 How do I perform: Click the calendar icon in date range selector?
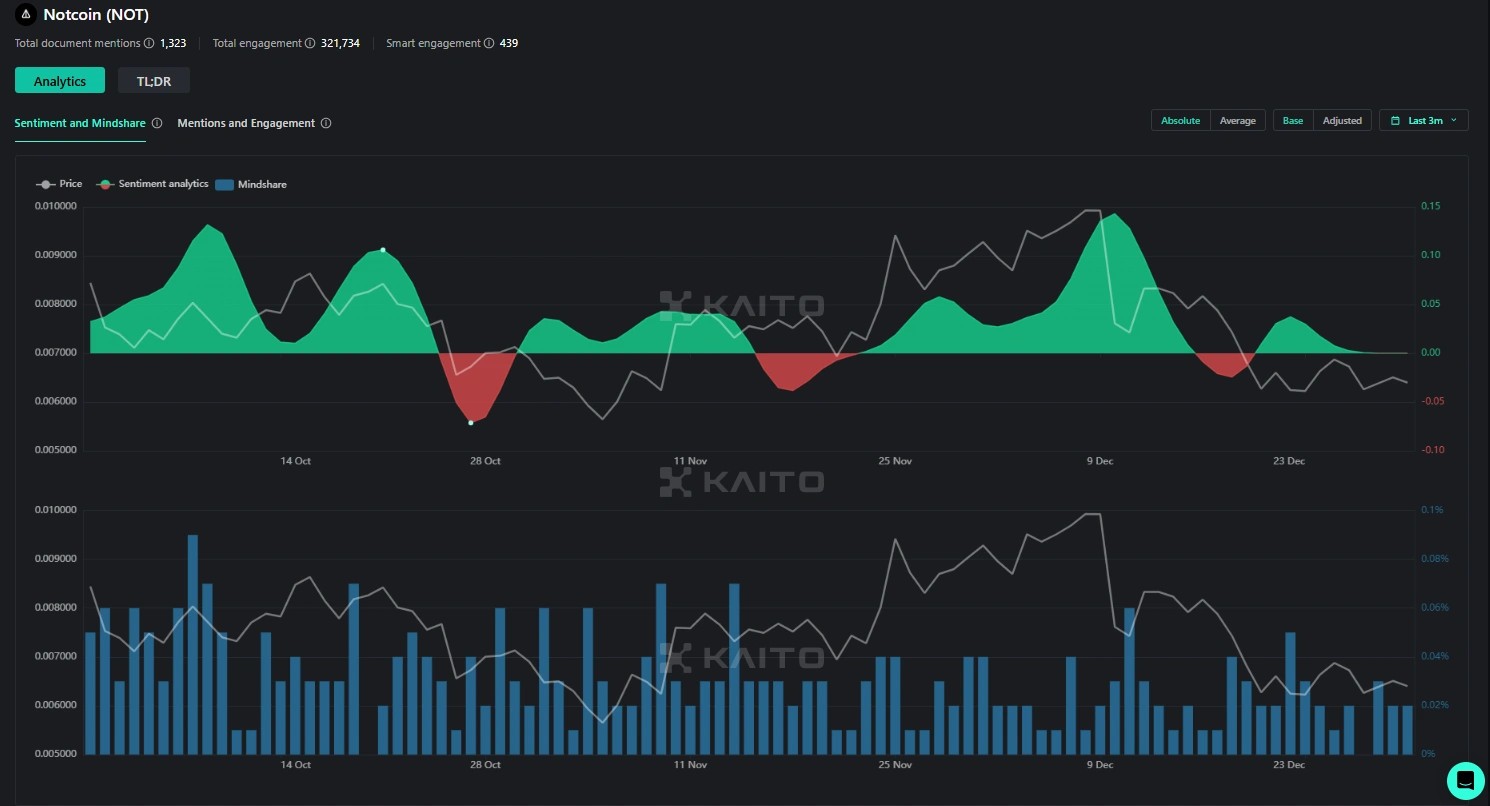pyautogui.click(x=1395, y=120)
